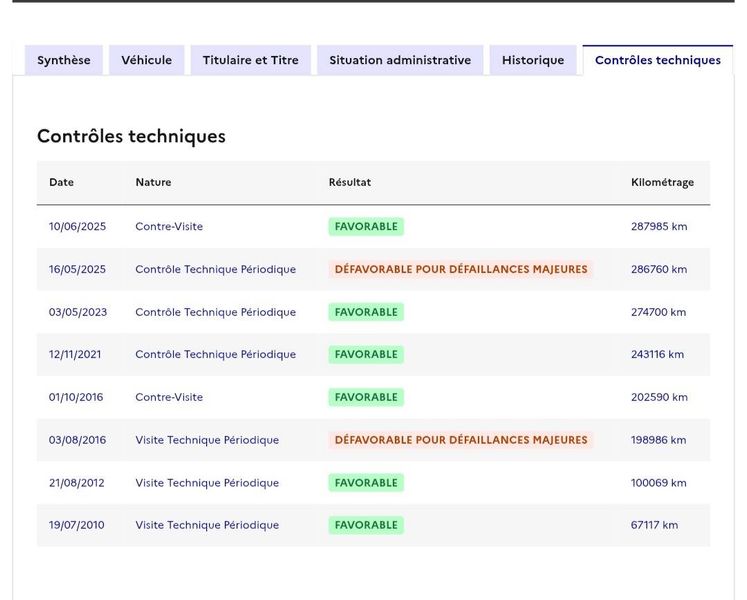The width and height of the screenshot is (747, 600).
Task: Click the 243116 km mileage value
Action: pyautogui.click(x=657, y=355)
